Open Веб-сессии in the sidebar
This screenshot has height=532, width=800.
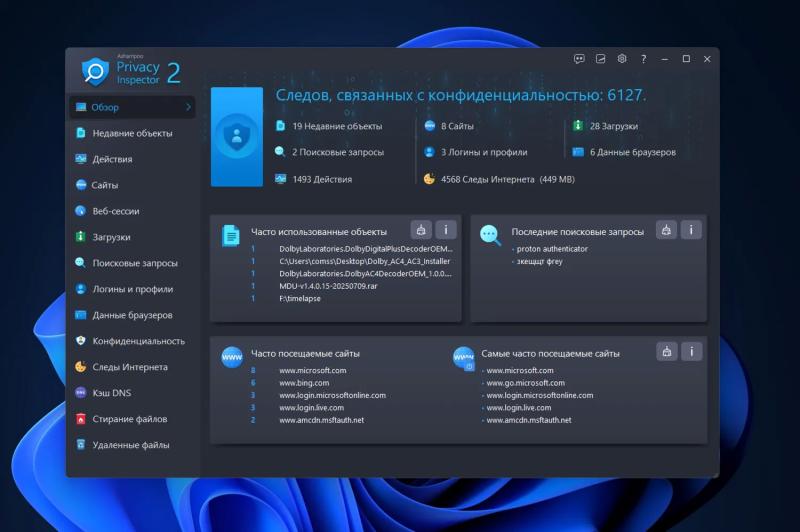[133, 211]
